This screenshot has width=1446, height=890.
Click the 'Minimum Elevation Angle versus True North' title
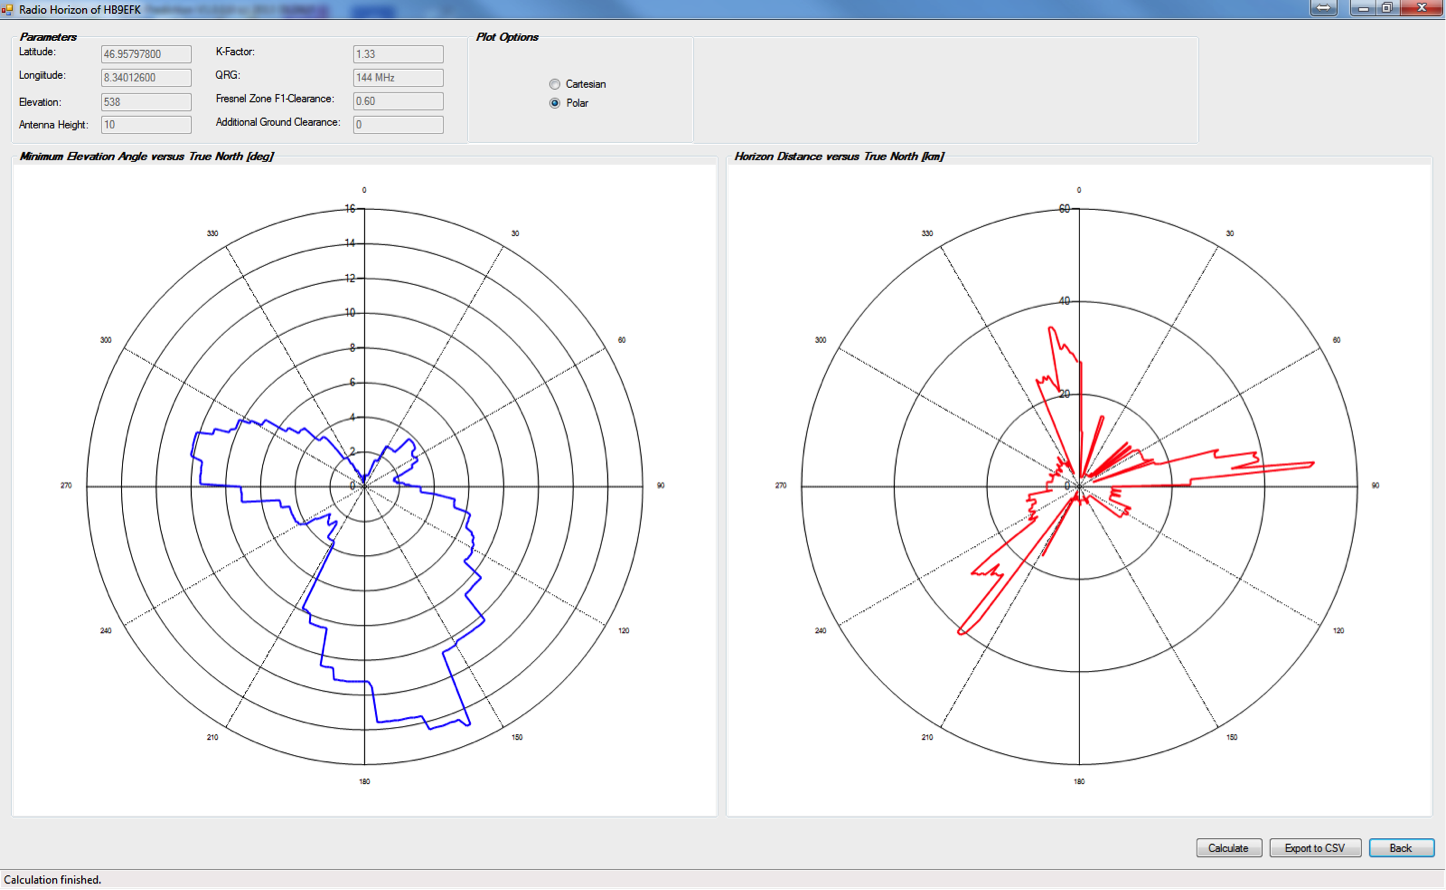[x=147, y=157]
